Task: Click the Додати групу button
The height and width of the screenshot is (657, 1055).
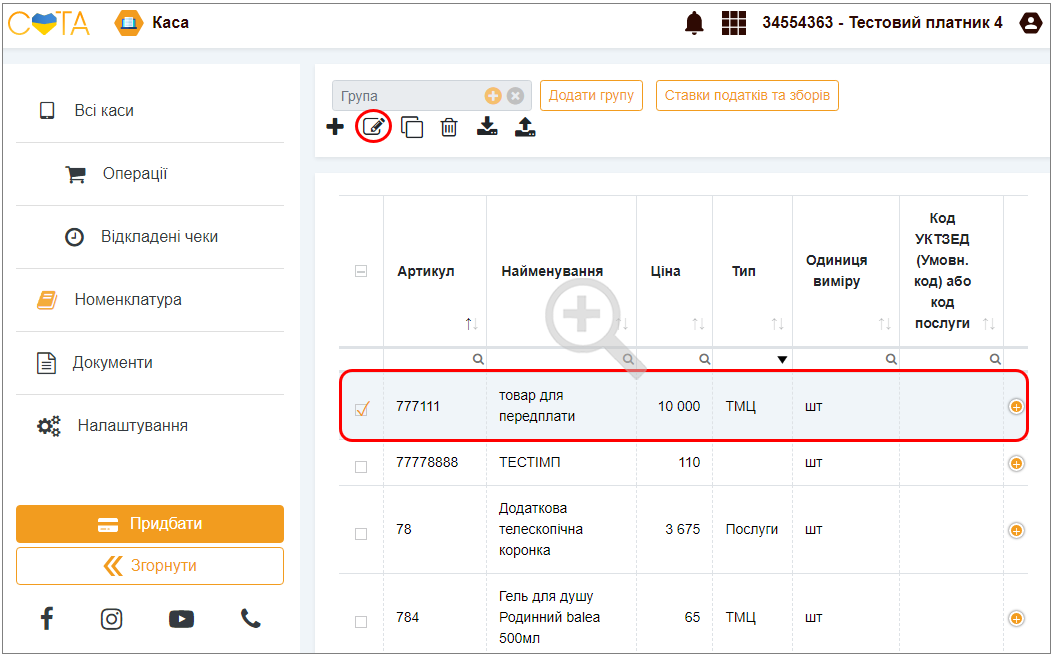Action: point(591,96)
